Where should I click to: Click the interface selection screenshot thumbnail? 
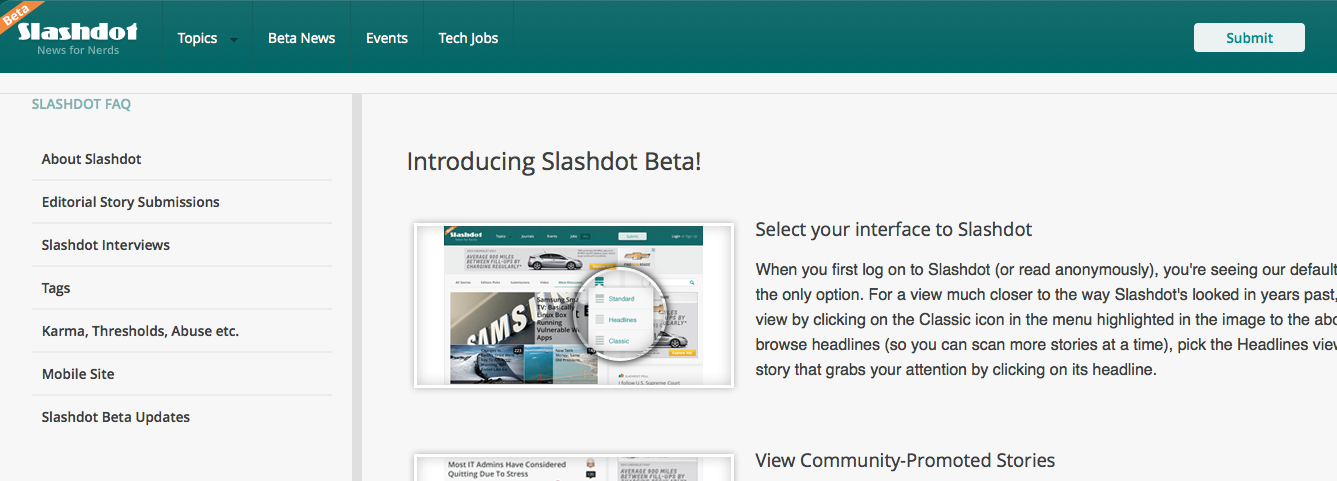pos(574,305)
